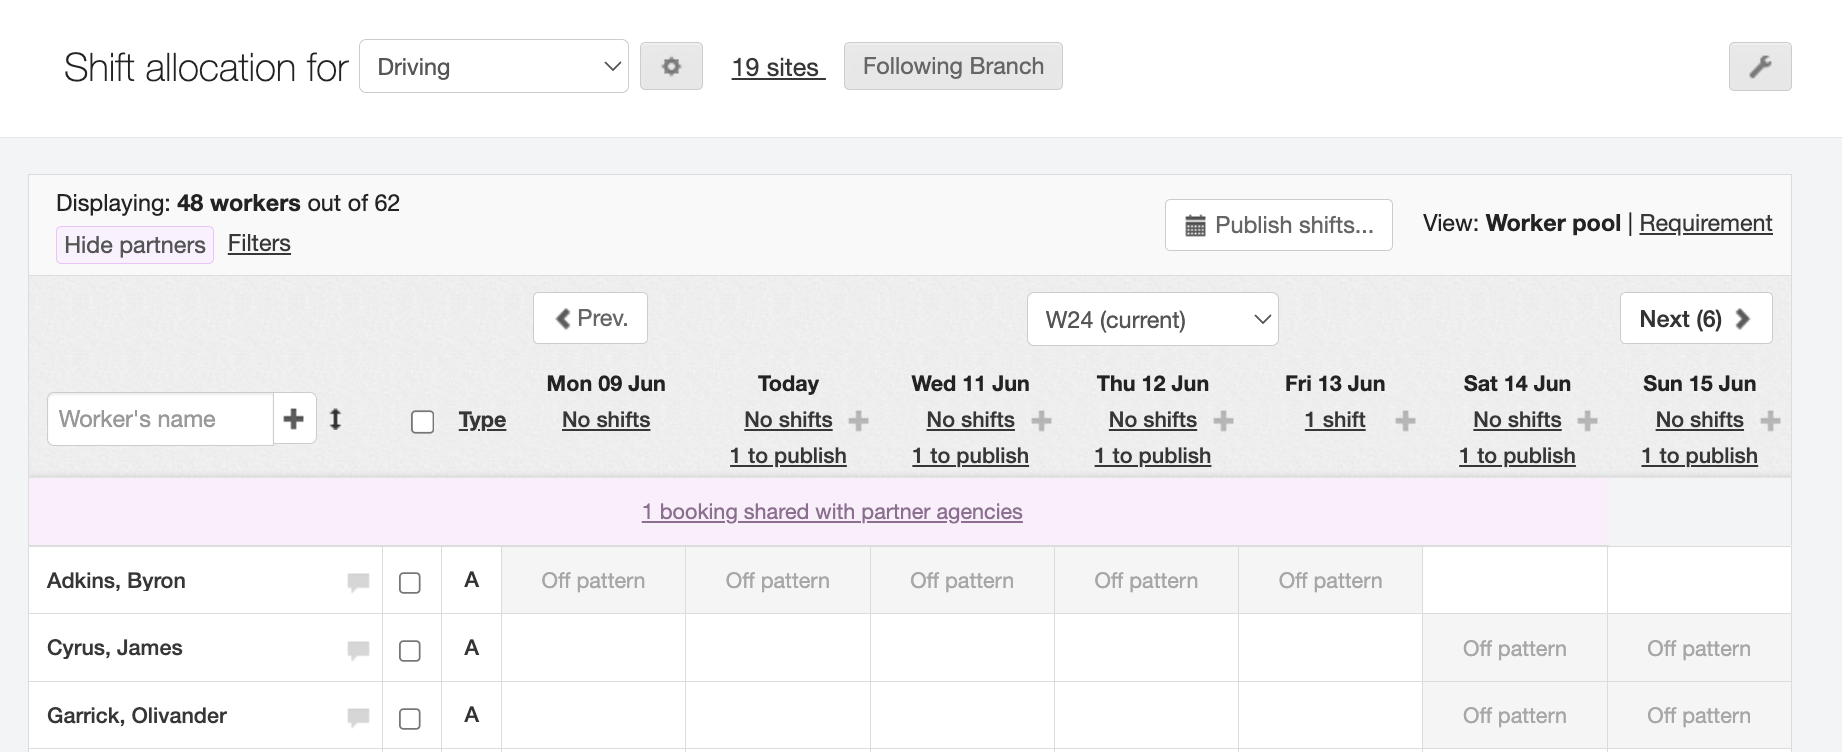Switch to the Requirement view
The width and height of the screenshot is (1842, 752).
(x=1705, y=223)
